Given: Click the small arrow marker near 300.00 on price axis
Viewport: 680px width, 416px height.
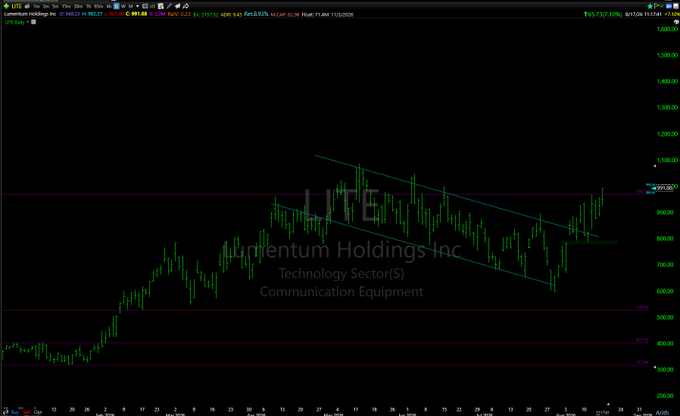Looking at the screenshot, I should pos(655,368).
